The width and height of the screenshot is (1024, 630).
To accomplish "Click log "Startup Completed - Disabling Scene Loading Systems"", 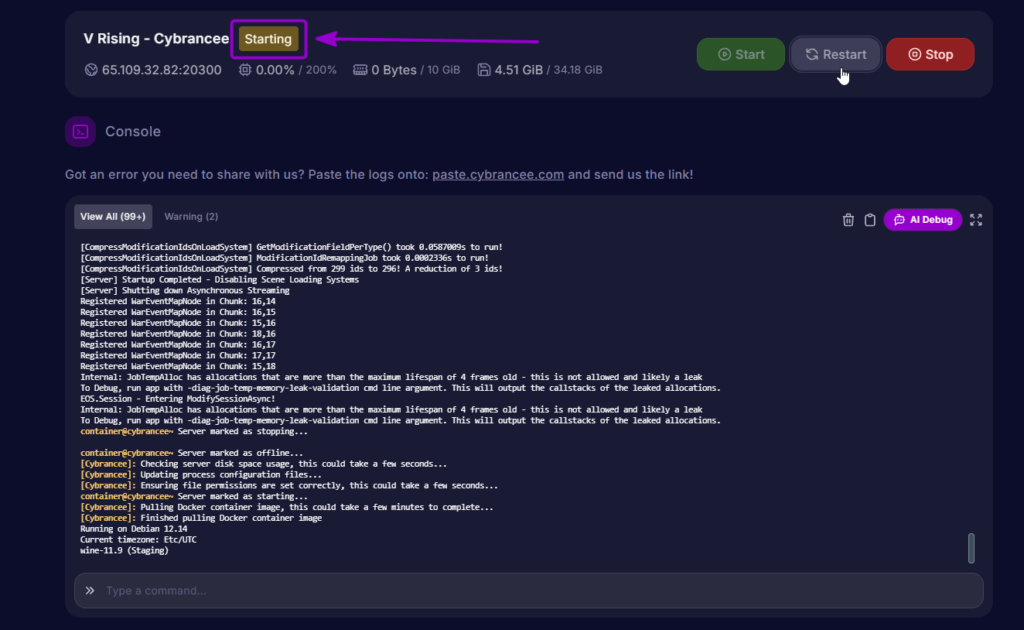I will point(240,279).
